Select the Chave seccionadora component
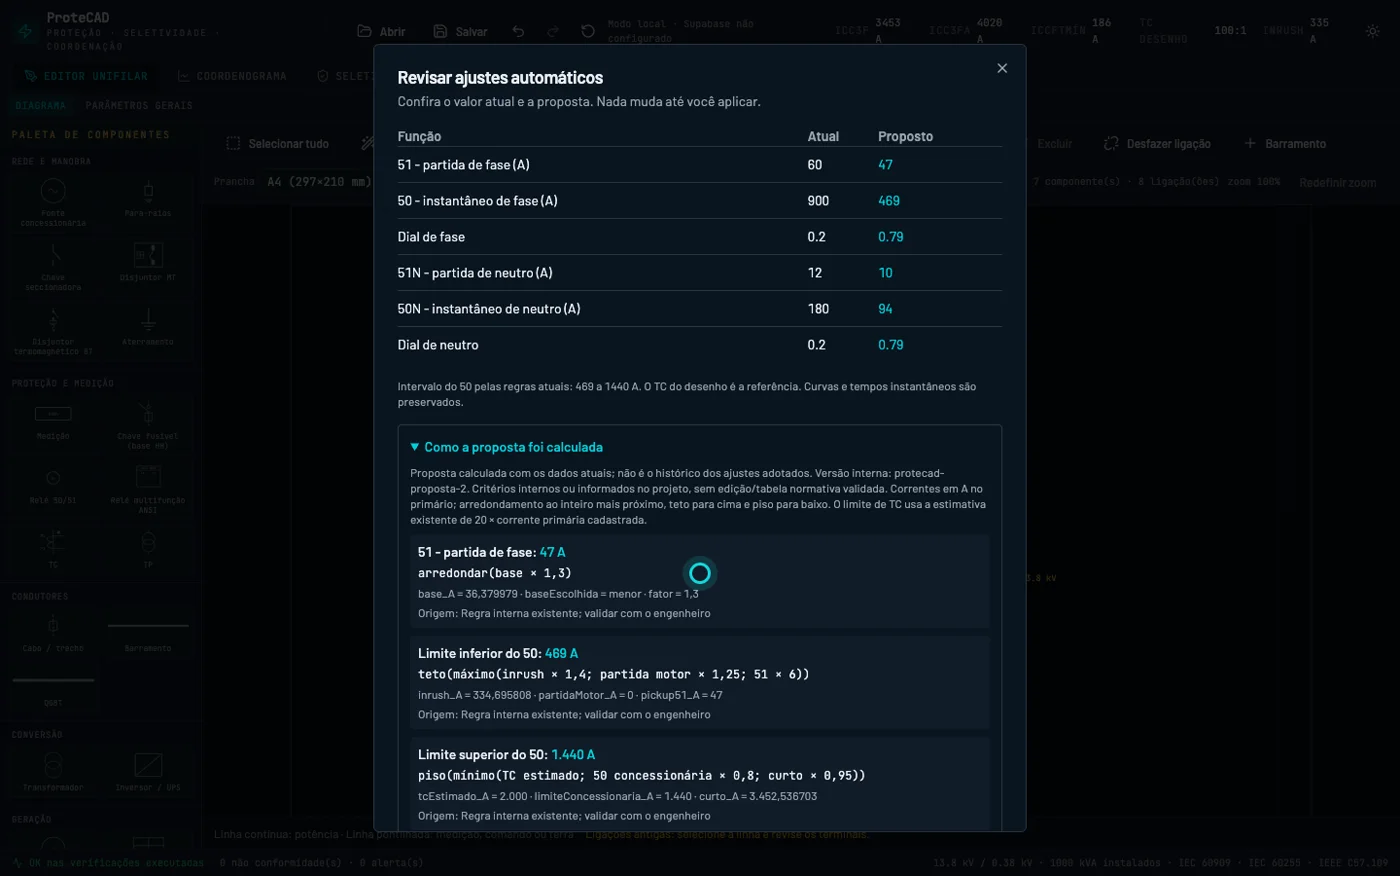The height and width of the screenshot is (876, 1400). (53, 265)
